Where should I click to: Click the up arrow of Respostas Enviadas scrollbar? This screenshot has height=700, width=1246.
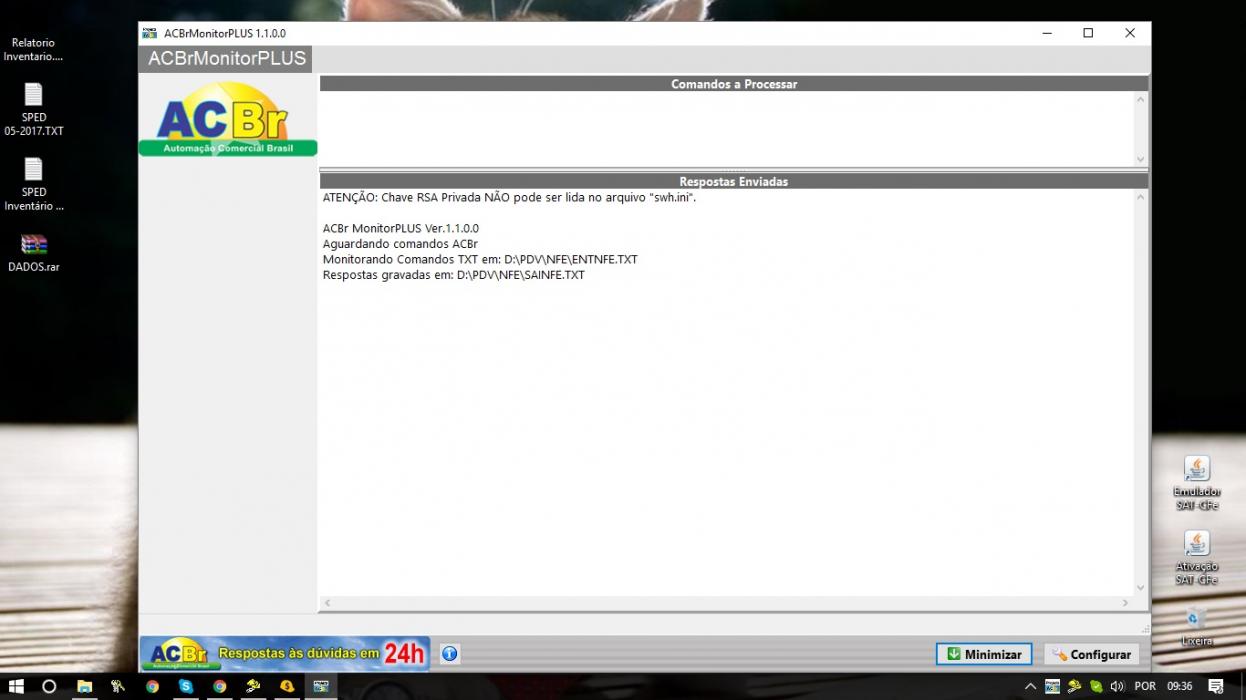click(x=1141, y=197)
